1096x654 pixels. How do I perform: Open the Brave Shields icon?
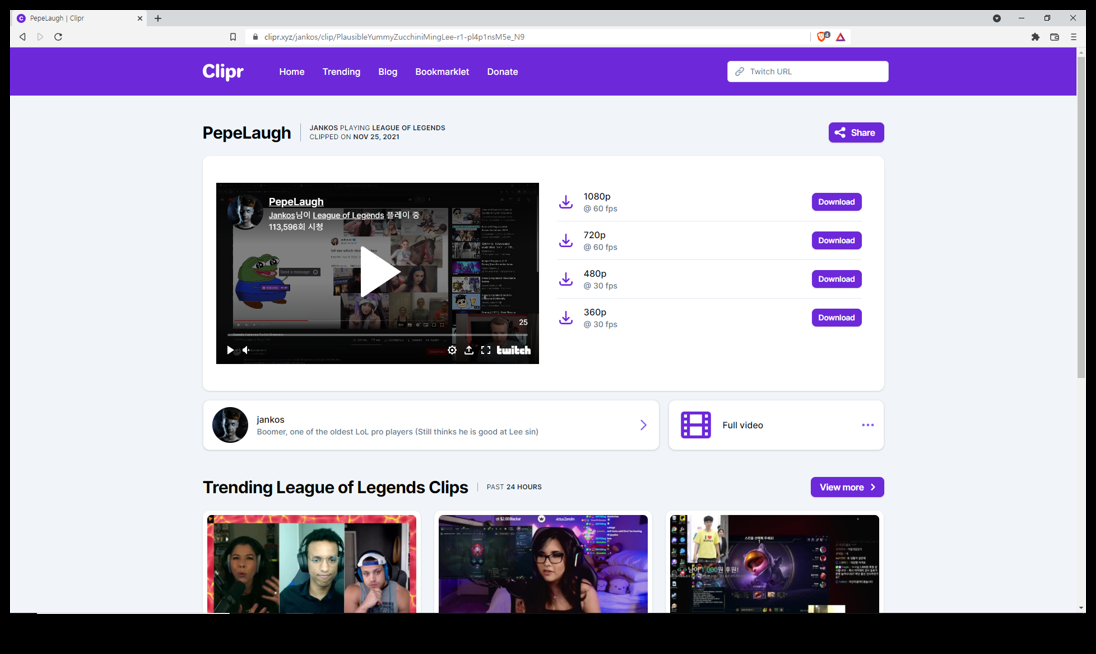point(823,37)
